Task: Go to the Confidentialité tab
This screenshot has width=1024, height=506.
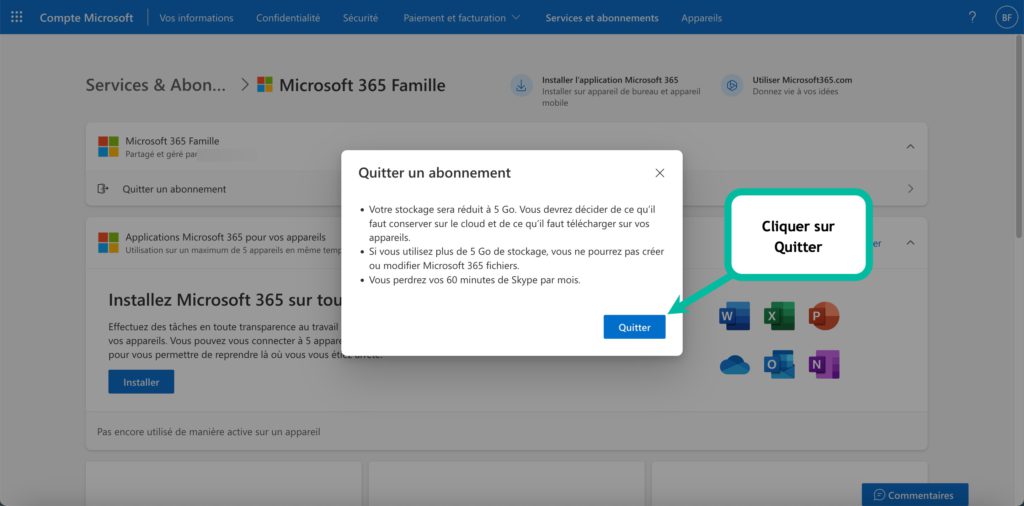Action: pyautogui.click(x=288, y=18)
